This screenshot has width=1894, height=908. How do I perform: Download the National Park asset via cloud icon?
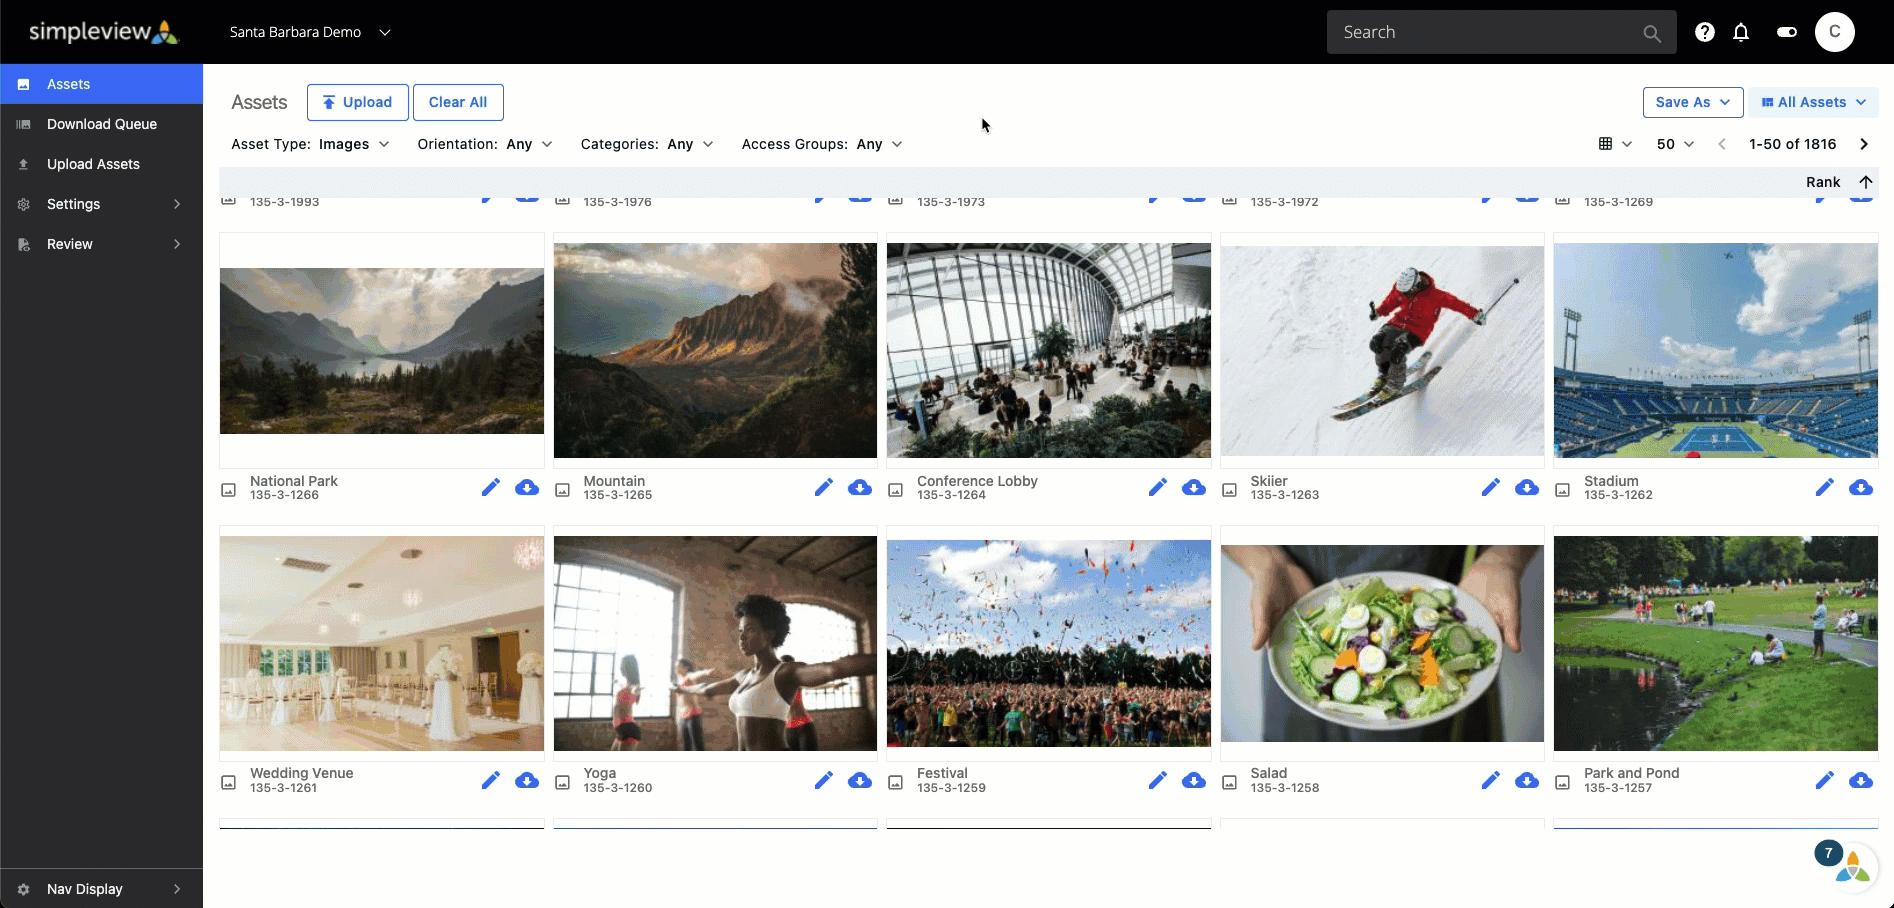click(527, 487)
